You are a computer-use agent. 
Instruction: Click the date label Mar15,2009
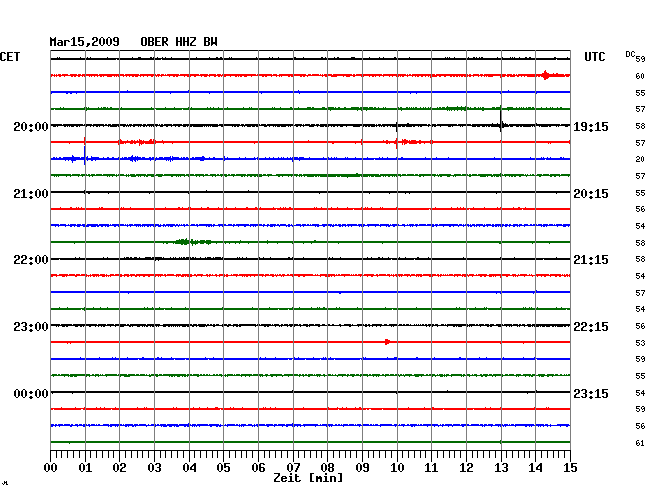pos(84,42)
